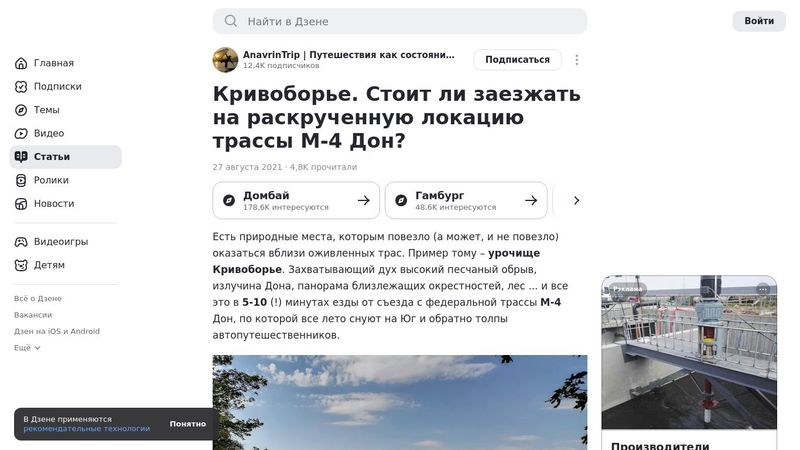Log in using the Войти button
This screenshot has width=800, height=450.
(759, 21)
